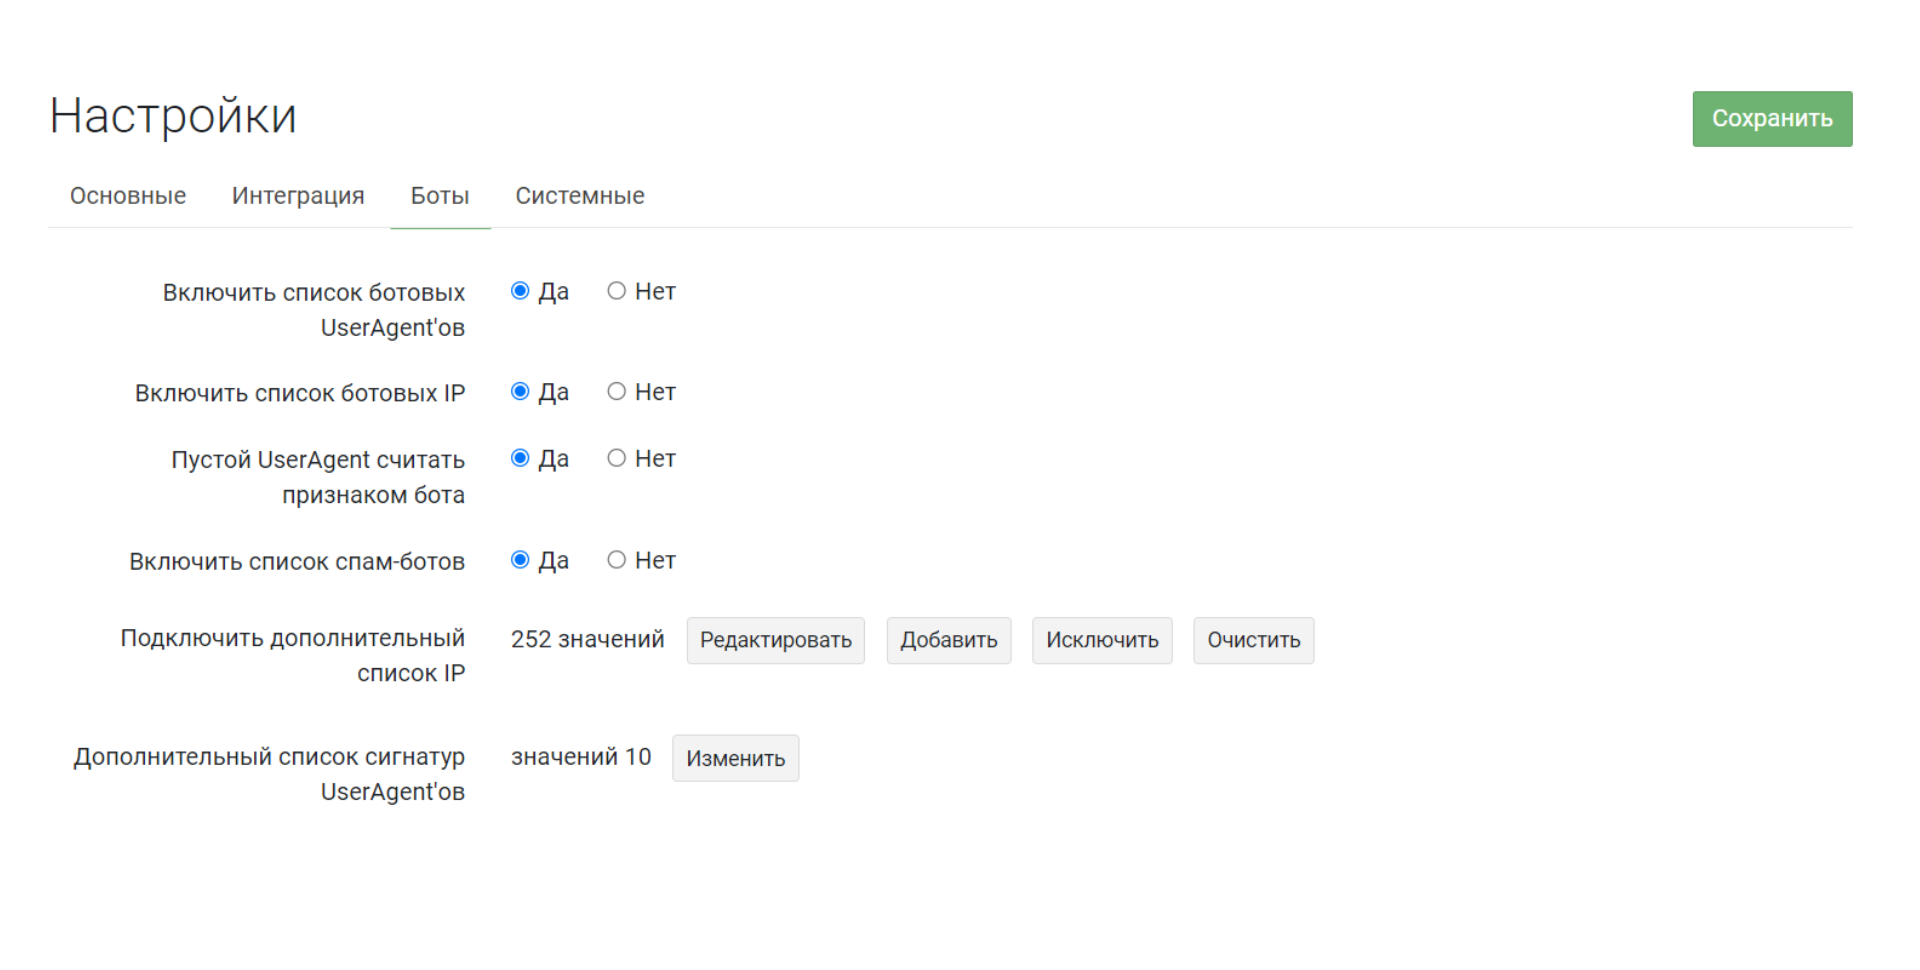Enable Да for spam-bot list
Screen dimensions: 1920x970
point(520,560)
